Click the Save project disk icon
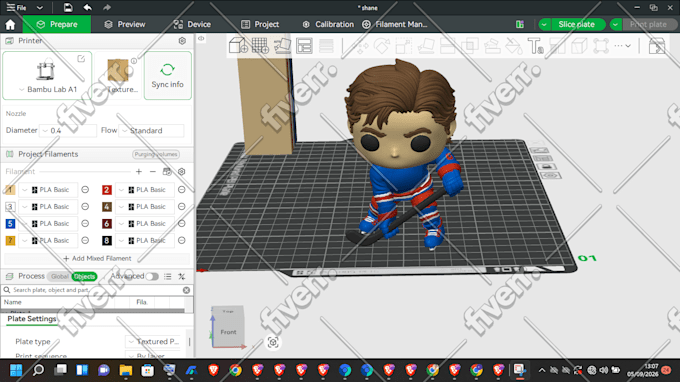Screen dimensions: 680x382 pos(68,7)
